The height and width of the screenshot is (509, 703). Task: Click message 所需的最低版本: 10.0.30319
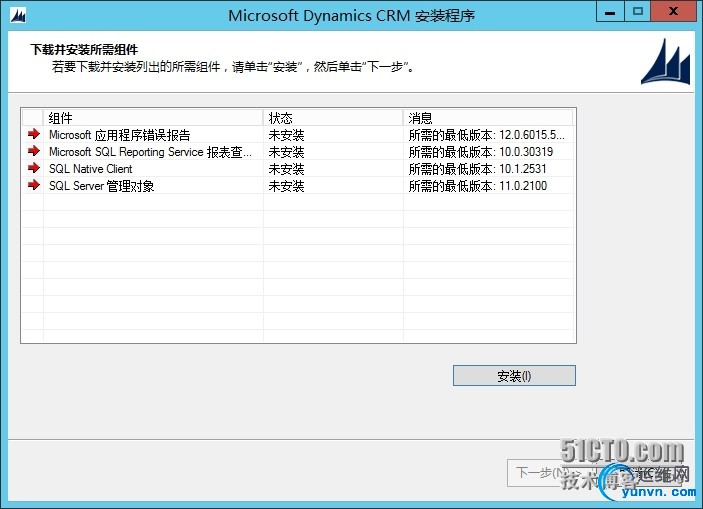click(481, 152)
